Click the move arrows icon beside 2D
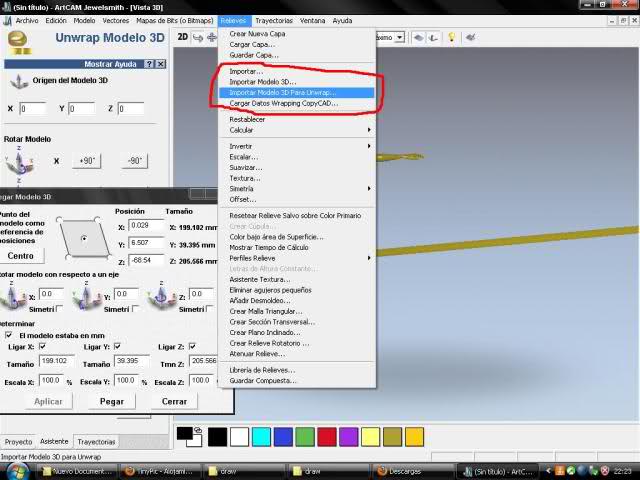640x480 pixels. 211,38
